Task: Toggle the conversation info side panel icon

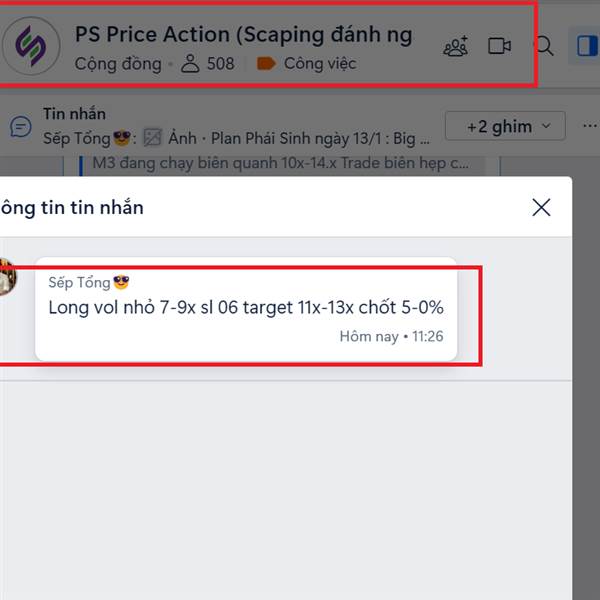Action: [x=587, y=46]
